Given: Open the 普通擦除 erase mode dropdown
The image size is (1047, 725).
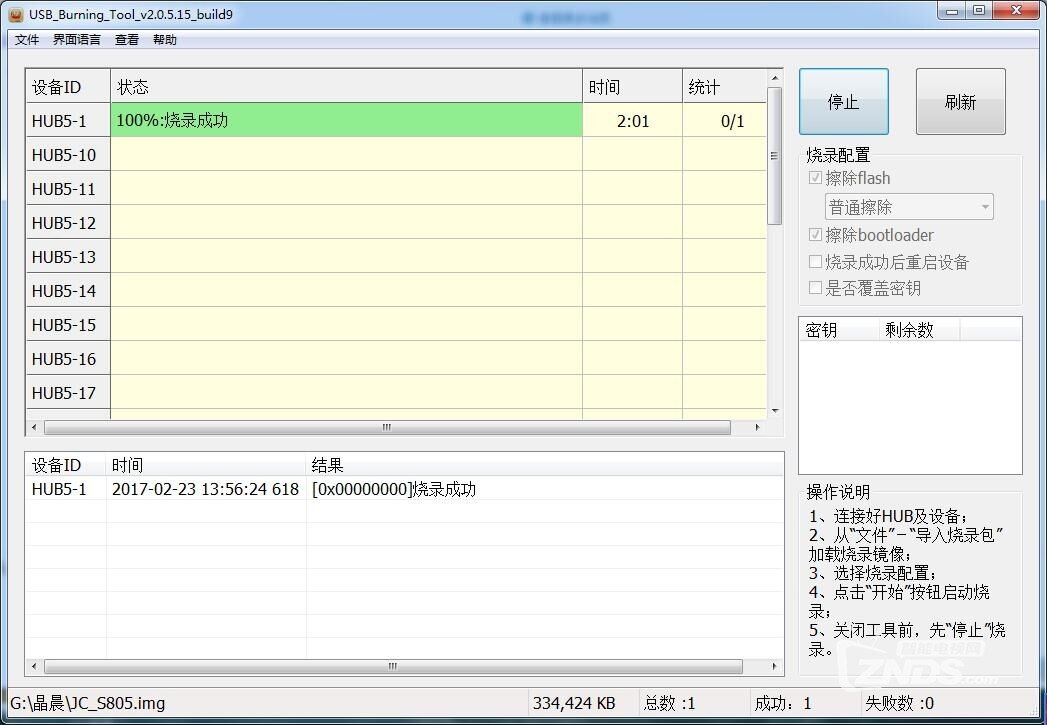Looking at the screenshot, I should click(908, 206).
